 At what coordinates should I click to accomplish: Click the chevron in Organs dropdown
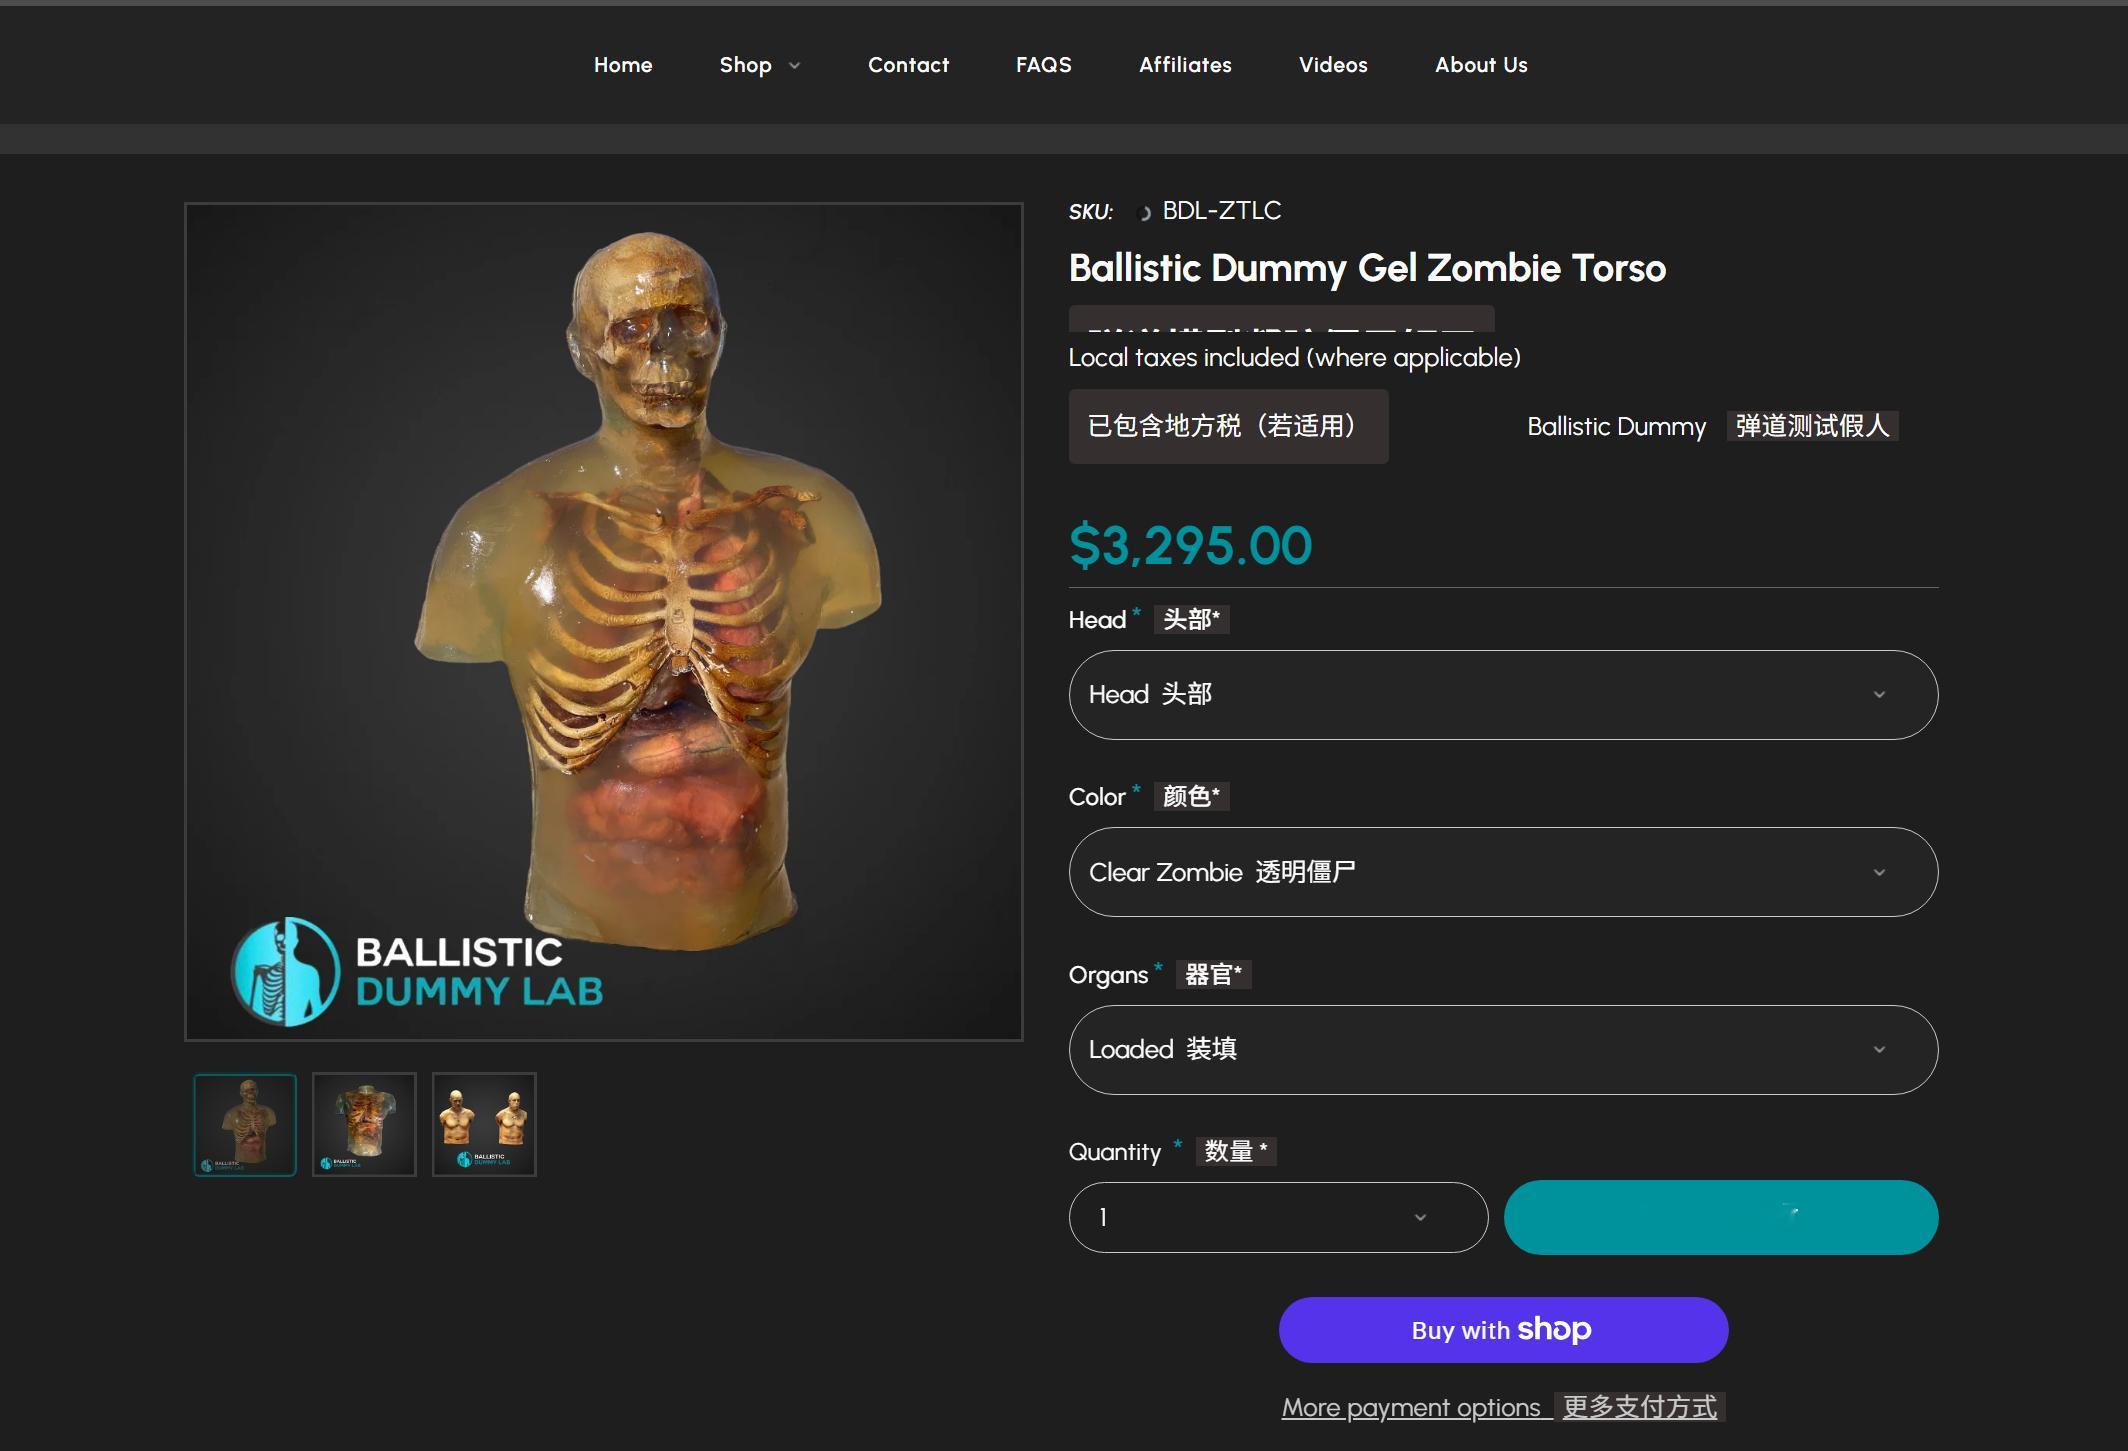point(1879,1050)
